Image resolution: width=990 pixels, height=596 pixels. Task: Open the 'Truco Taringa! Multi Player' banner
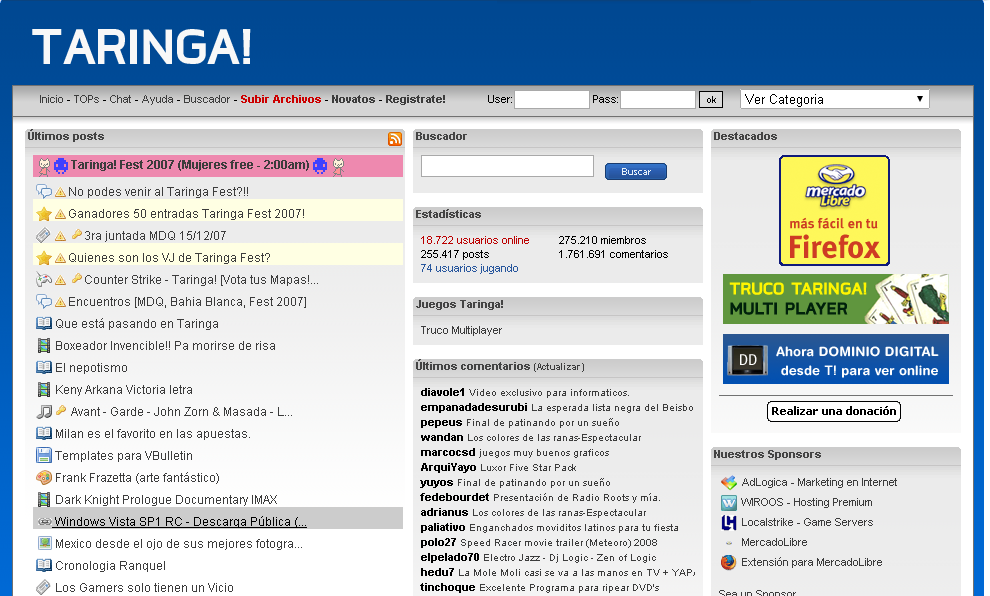point(835,299)
